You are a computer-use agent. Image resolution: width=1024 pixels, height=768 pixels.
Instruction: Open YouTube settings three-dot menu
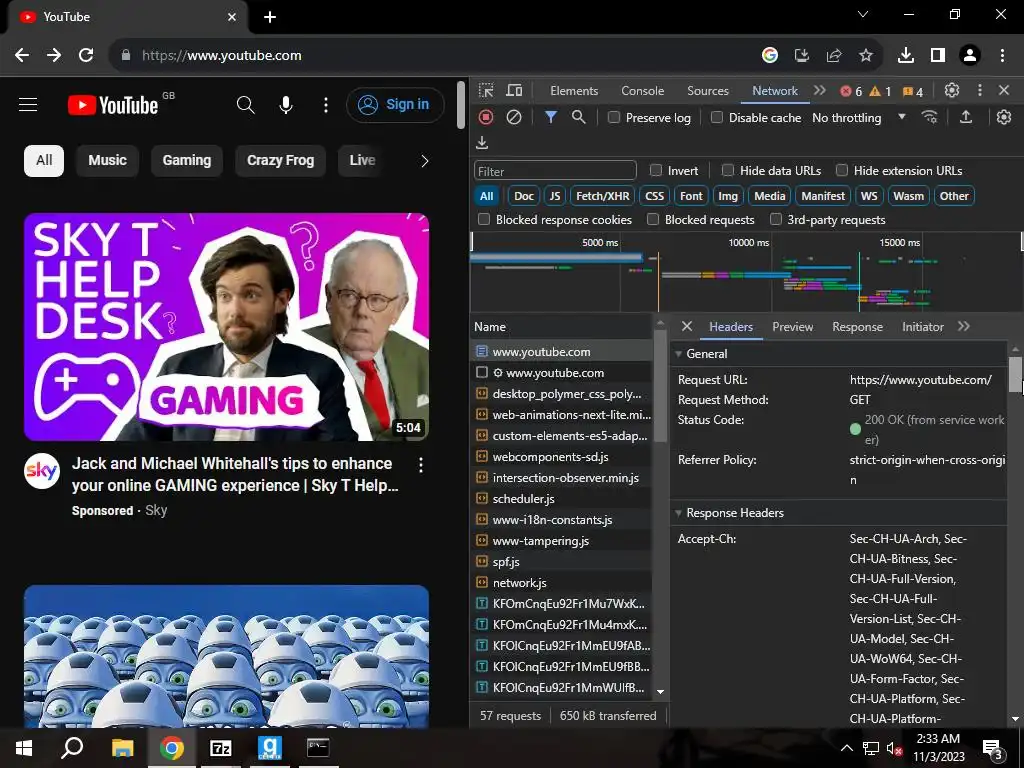(326, 104)
